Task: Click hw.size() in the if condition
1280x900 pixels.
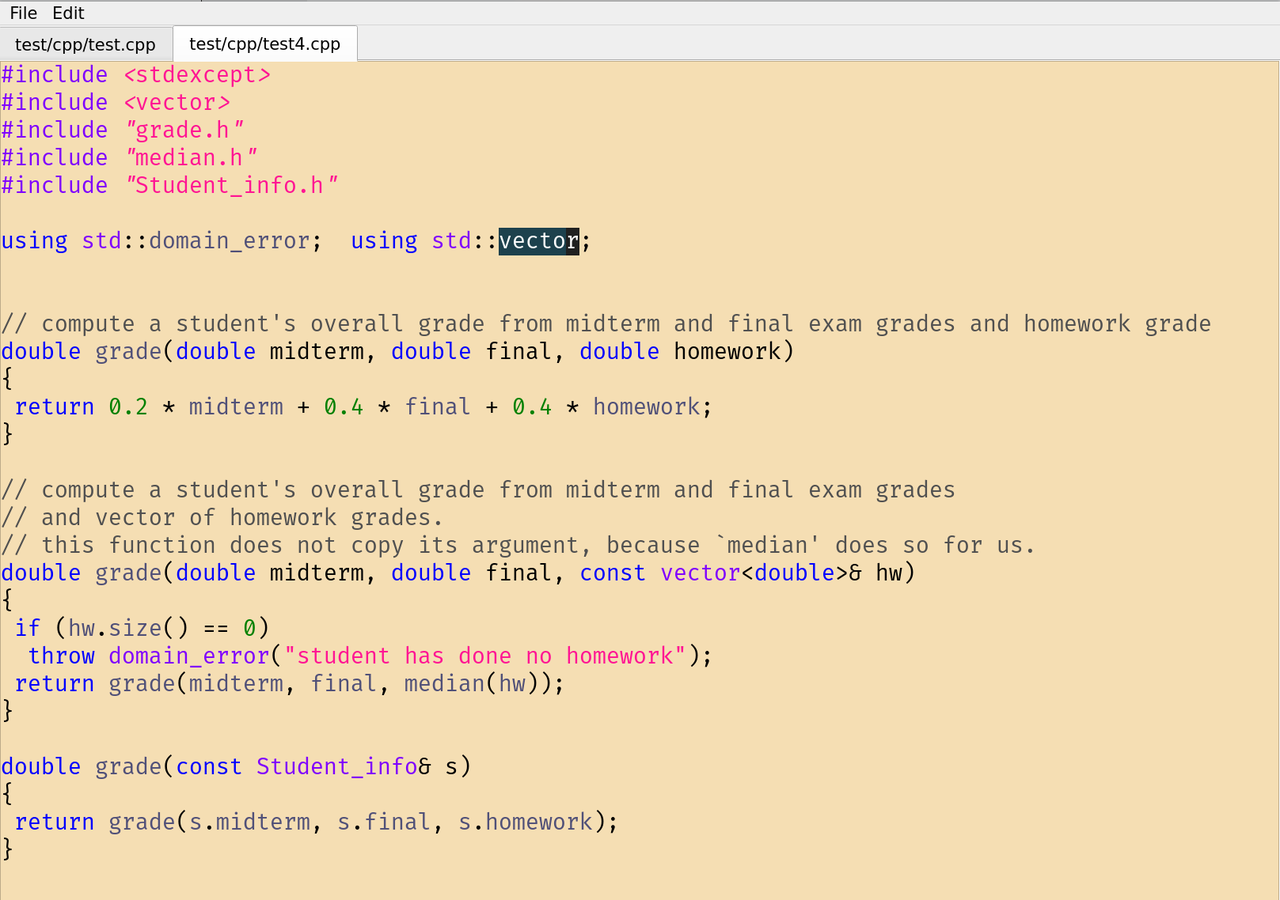Action: 128,629
